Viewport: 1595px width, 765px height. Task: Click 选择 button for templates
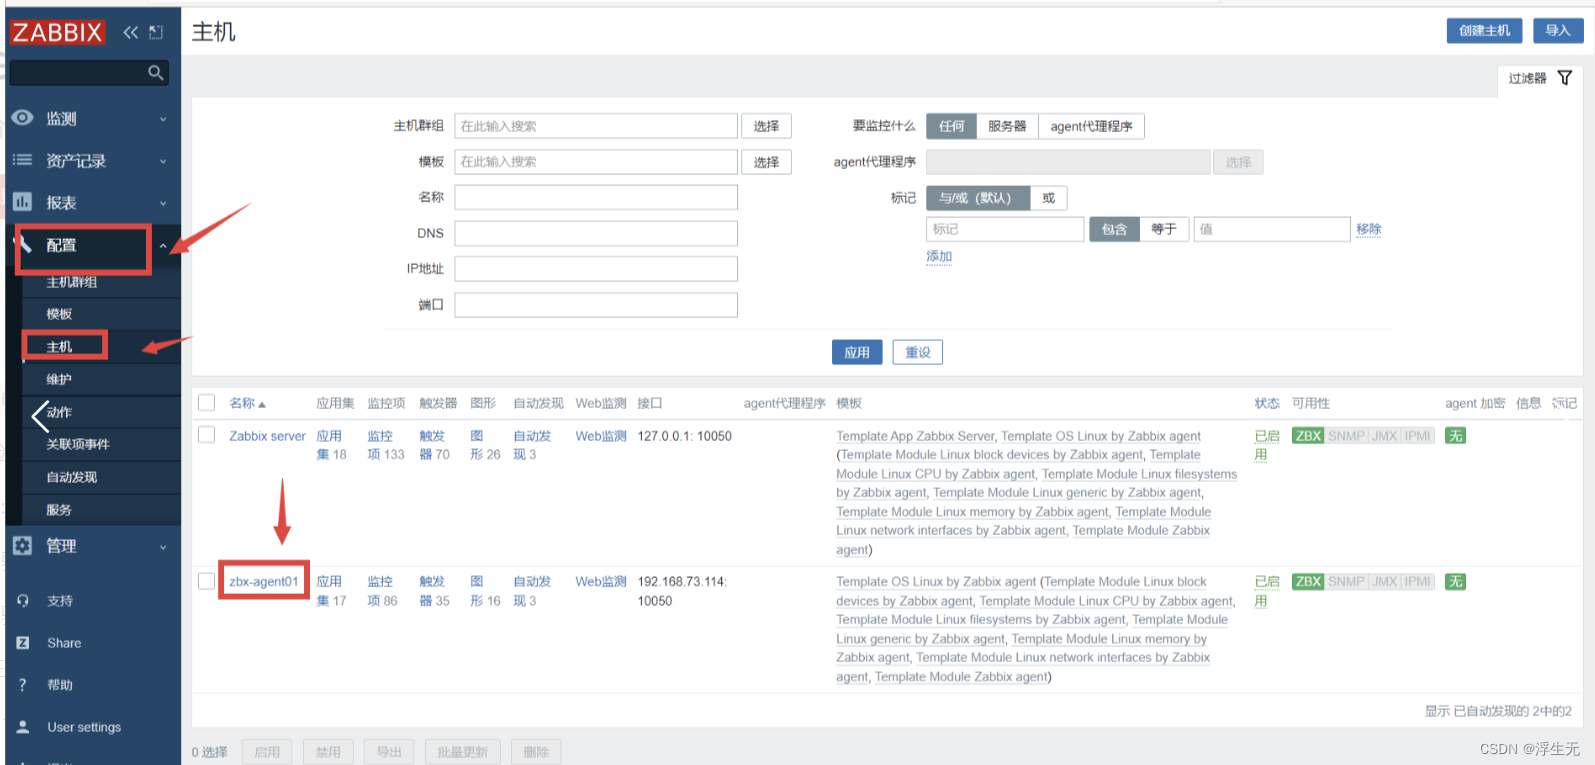pyautogui.click(x=766, y=162)
